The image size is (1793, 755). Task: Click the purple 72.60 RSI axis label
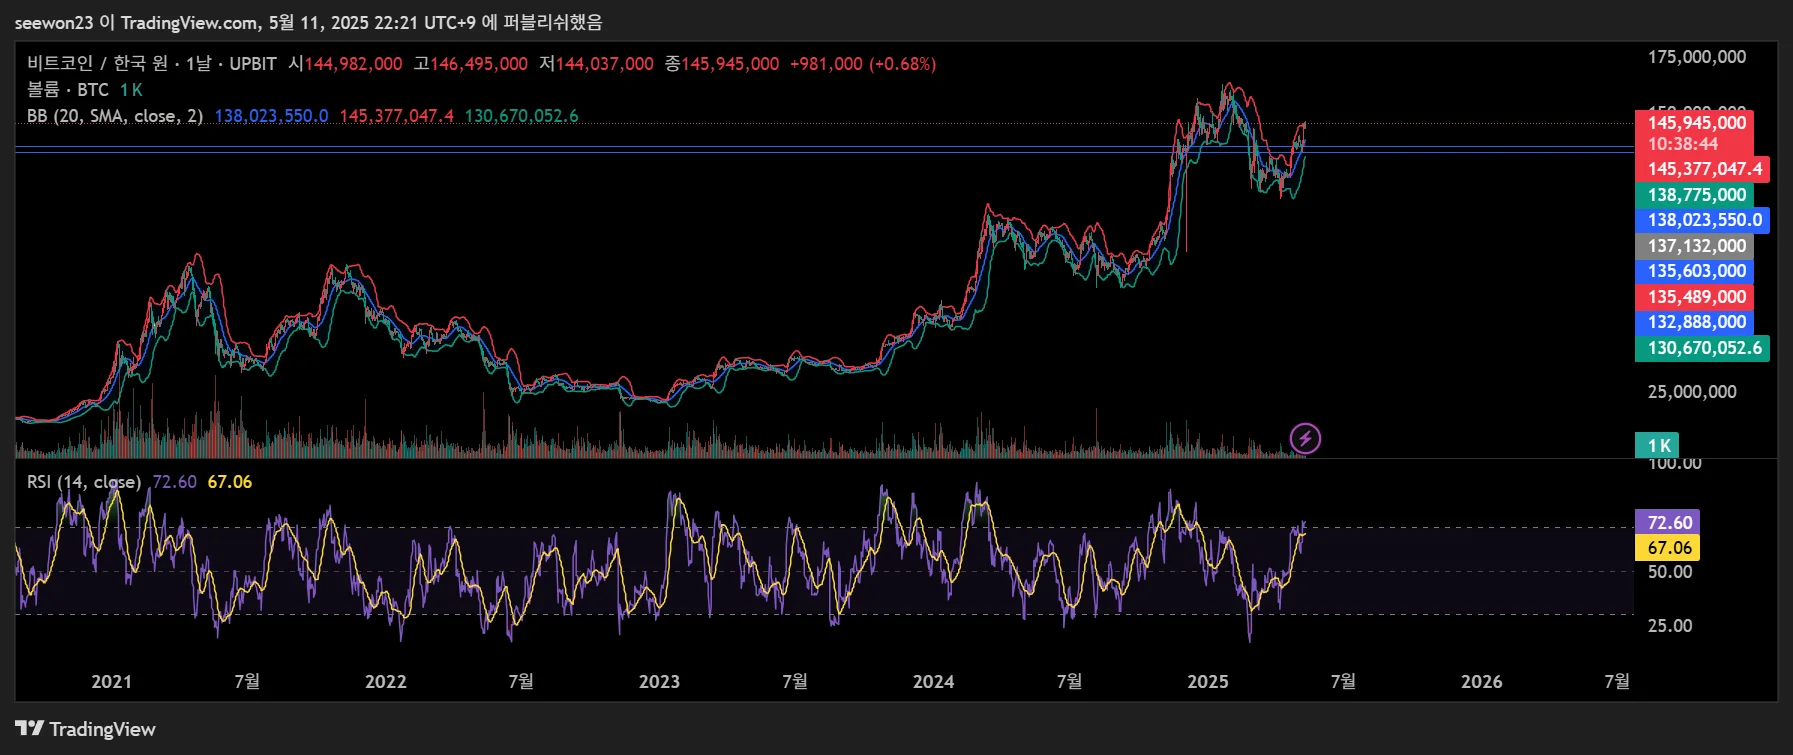pyautogui.click(x=1668, y=523)
